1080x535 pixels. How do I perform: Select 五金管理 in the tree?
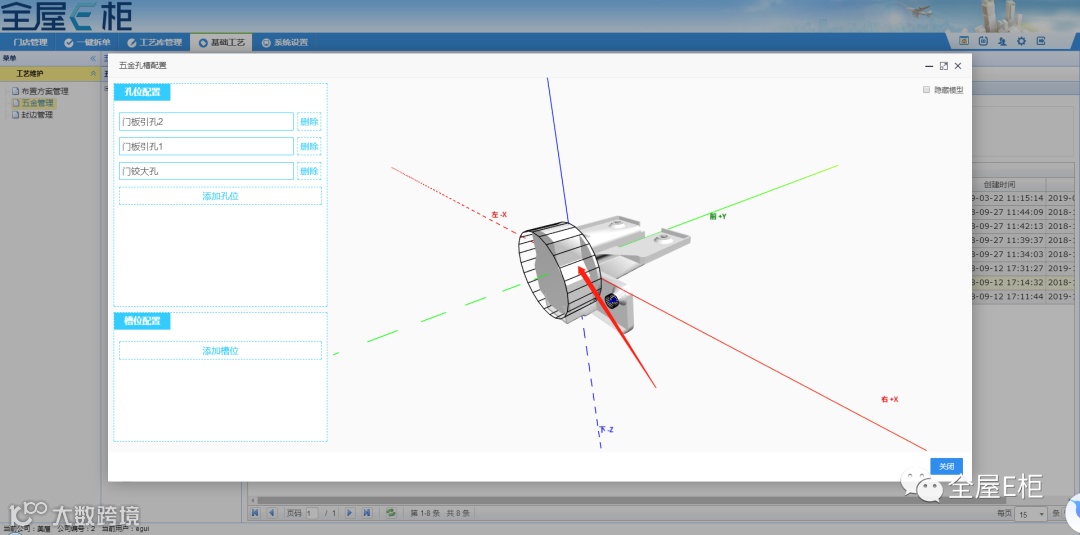[37, 103]
